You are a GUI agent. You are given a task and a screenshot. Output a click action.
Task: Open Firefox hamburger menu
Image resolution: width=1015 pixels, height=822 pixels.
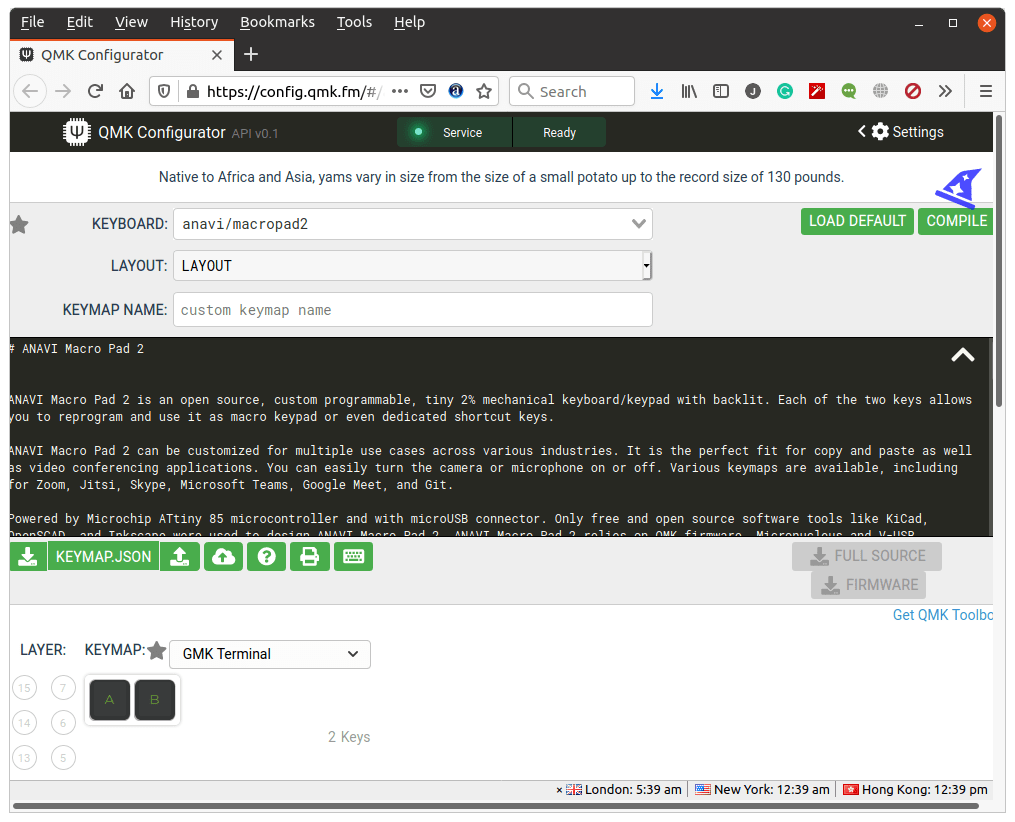pos(985,91)
